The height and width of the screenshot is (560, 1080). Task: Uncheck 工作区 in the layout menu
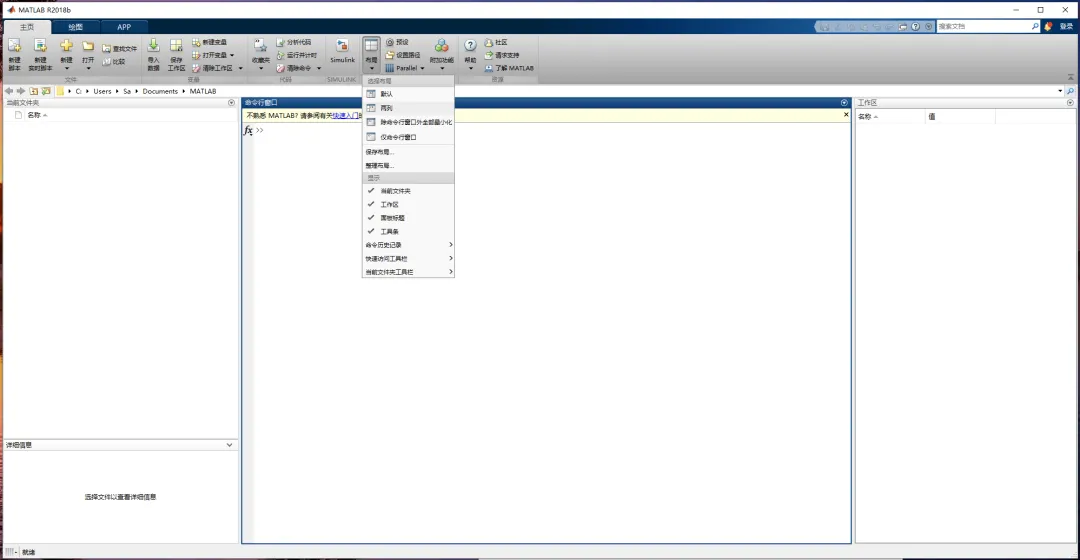pyautogui.click(x=408, y=205)
